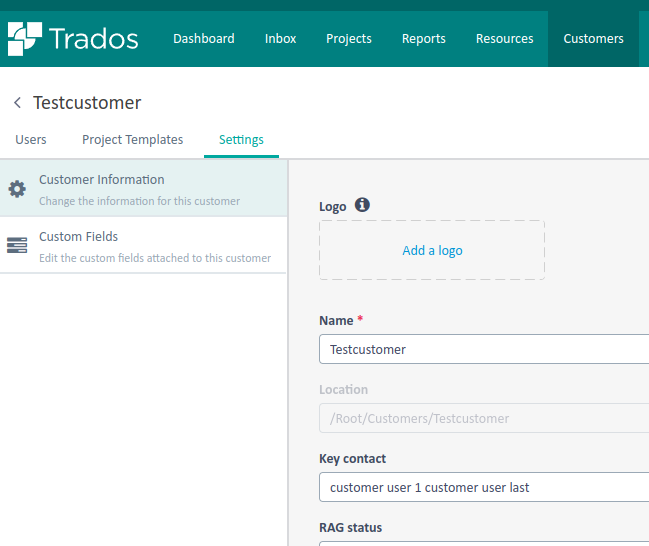The height and width of the screenshot is (546, 649).
Task: Go to the Inbox section
Action: pyautogui.click(x=280, y=38)
